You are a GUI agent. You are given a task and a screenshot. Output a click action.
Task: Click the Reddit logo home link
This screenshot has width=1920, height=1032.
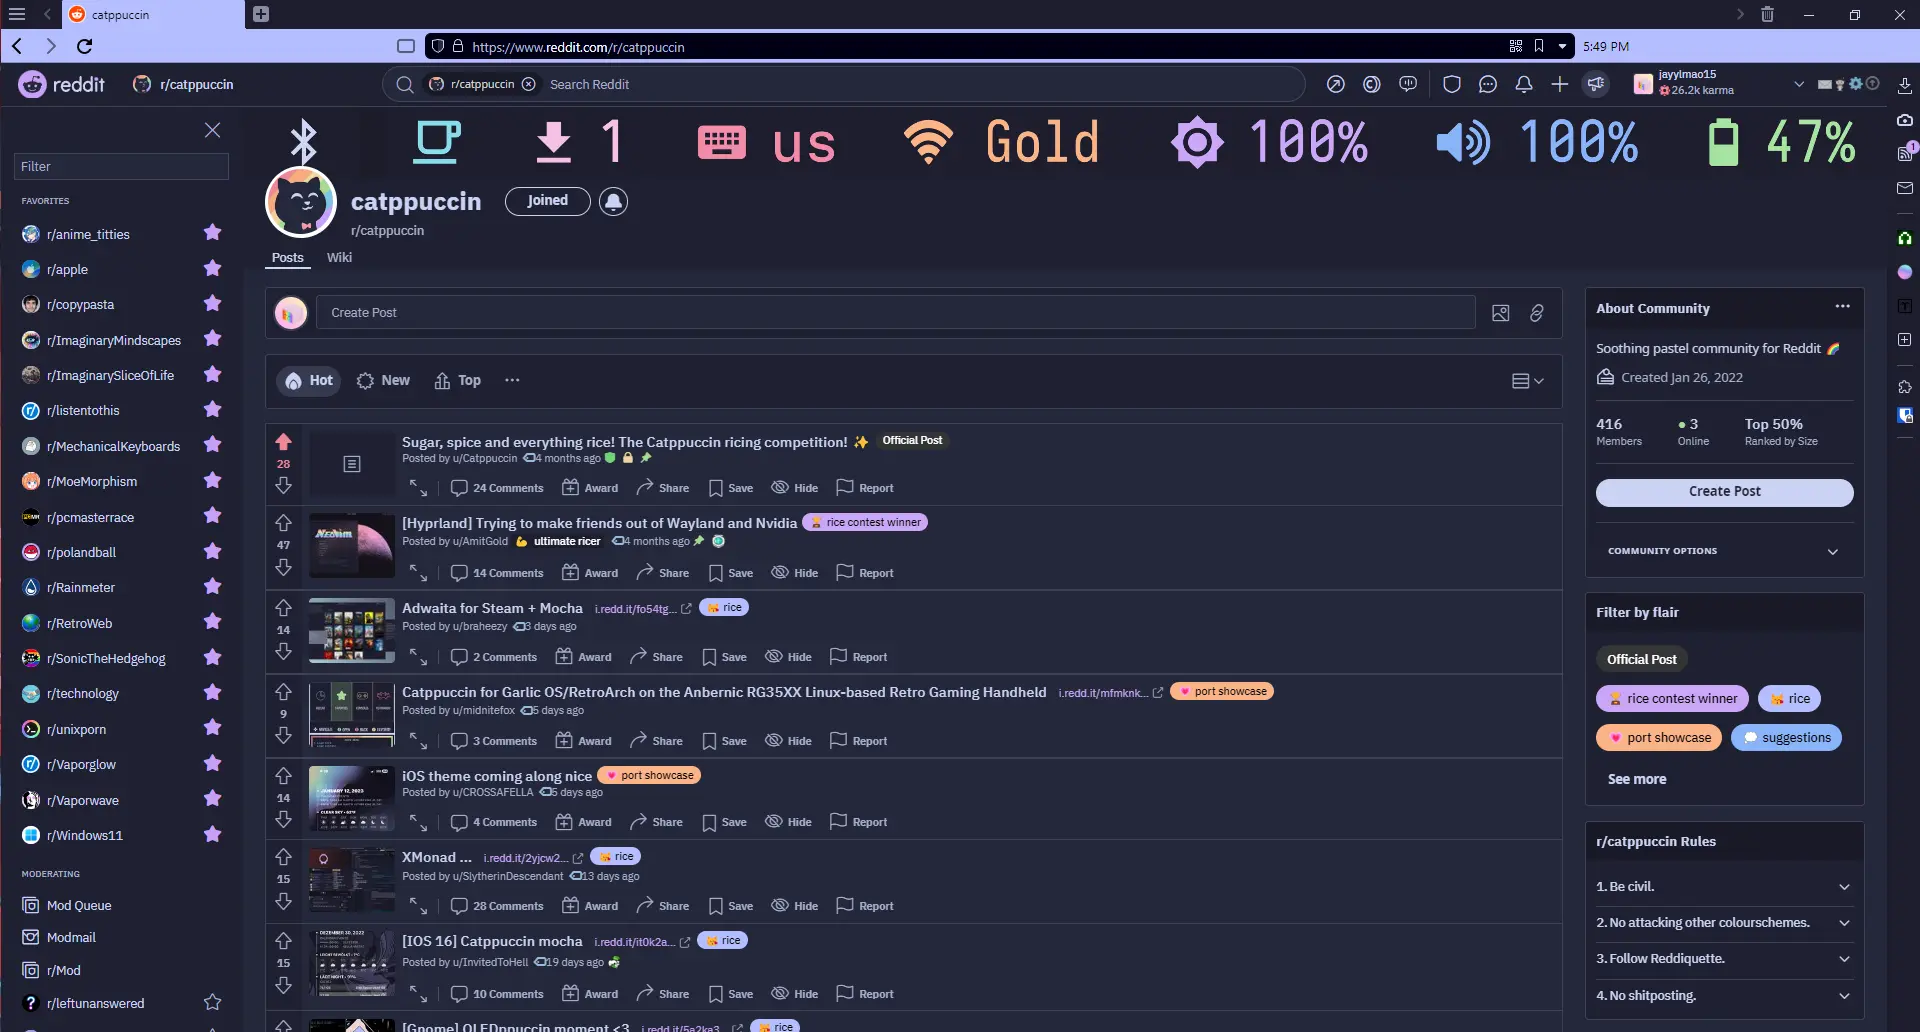pos(61,85)
